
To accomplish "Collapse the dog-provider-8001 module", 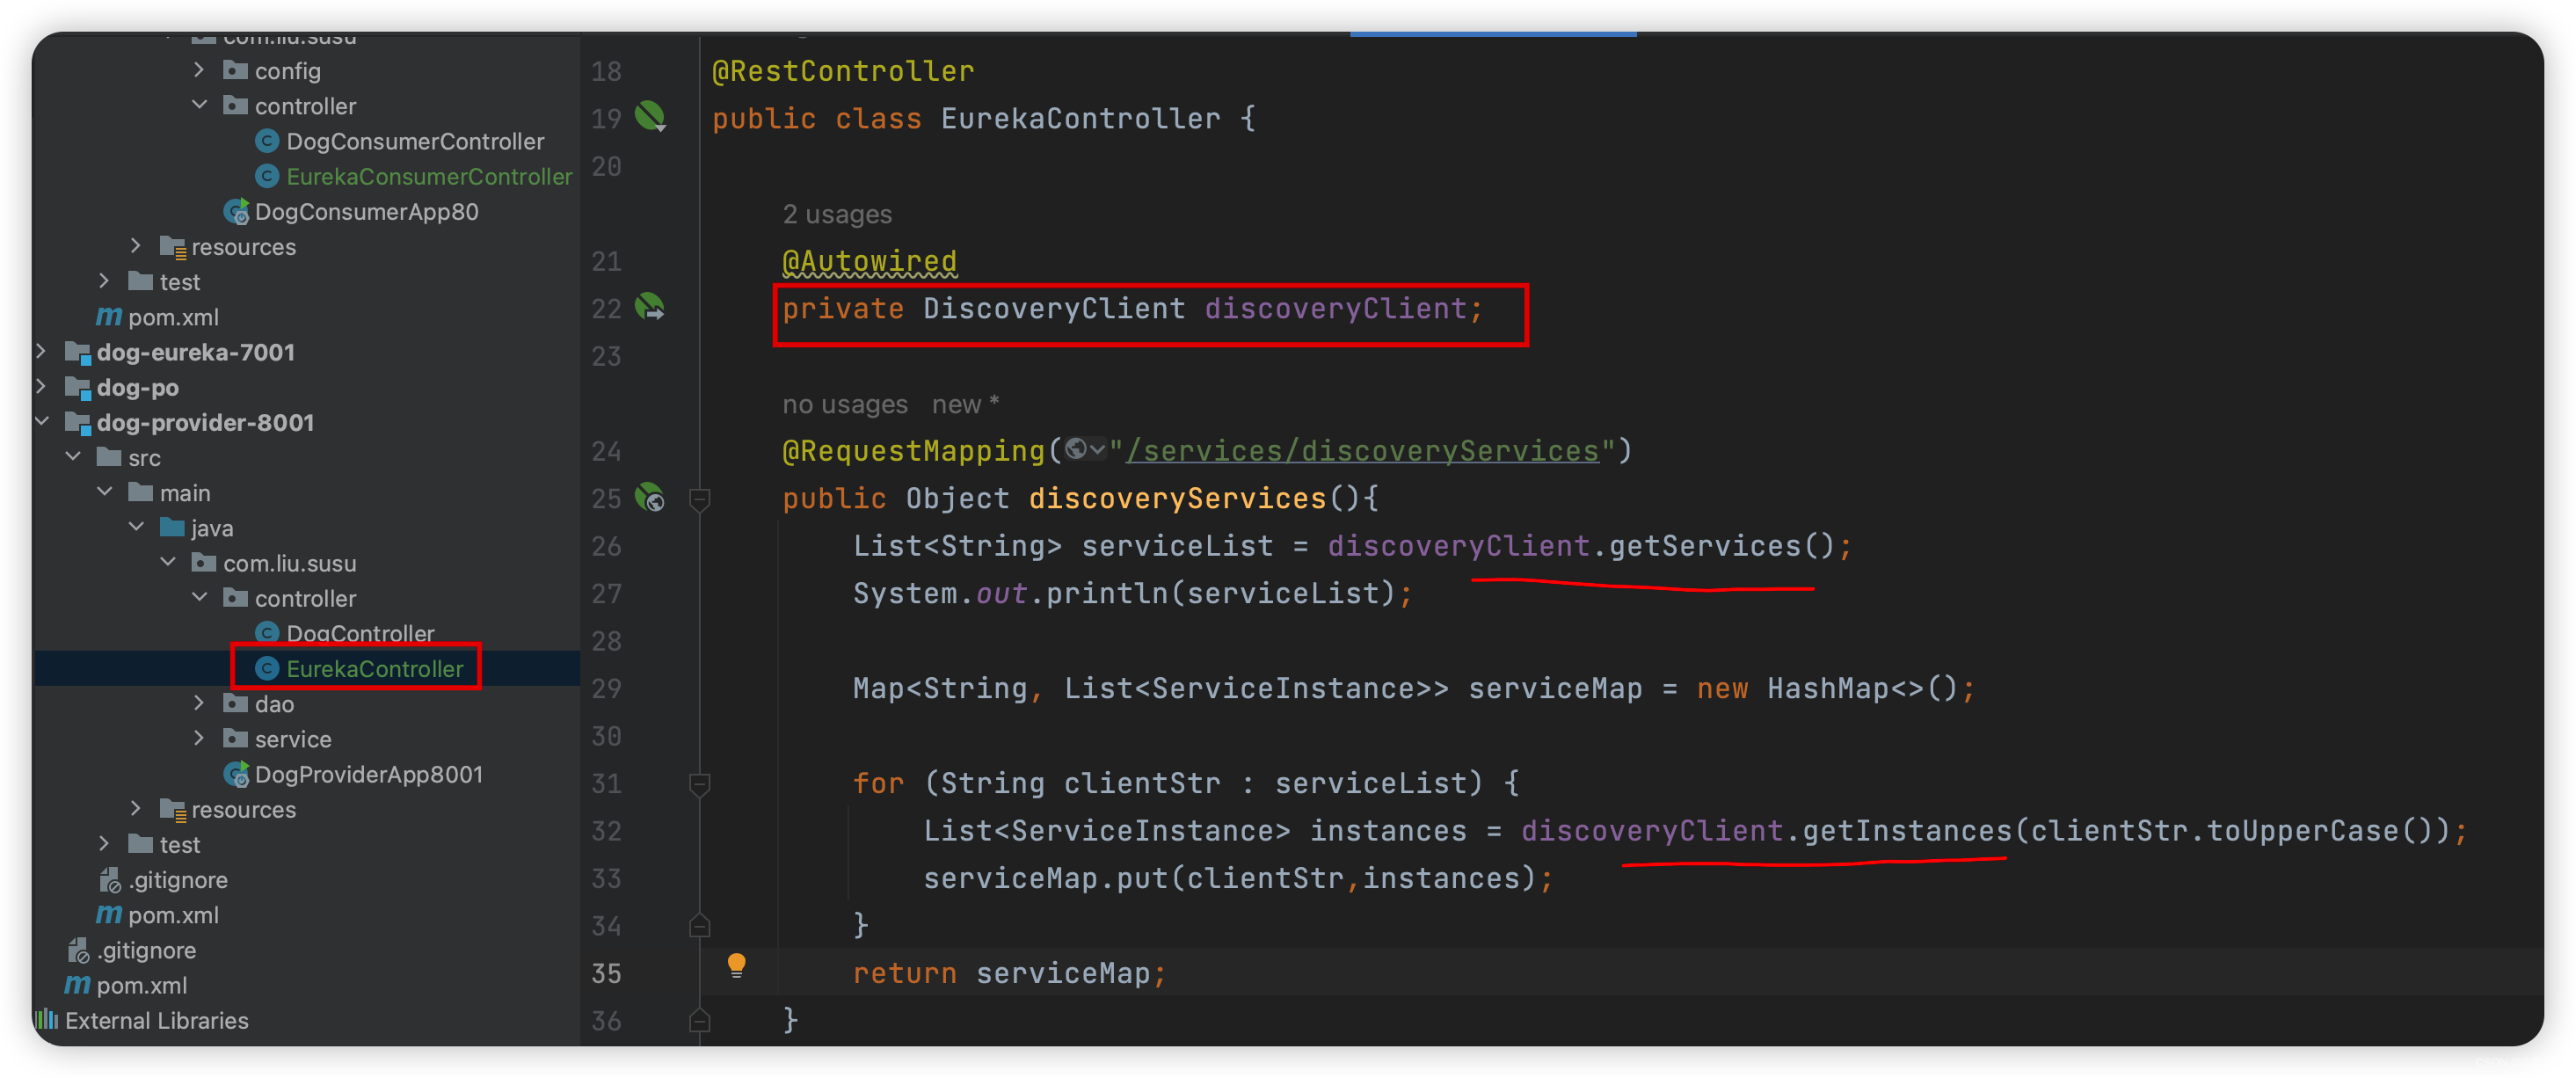I will [x=41, y=421].
